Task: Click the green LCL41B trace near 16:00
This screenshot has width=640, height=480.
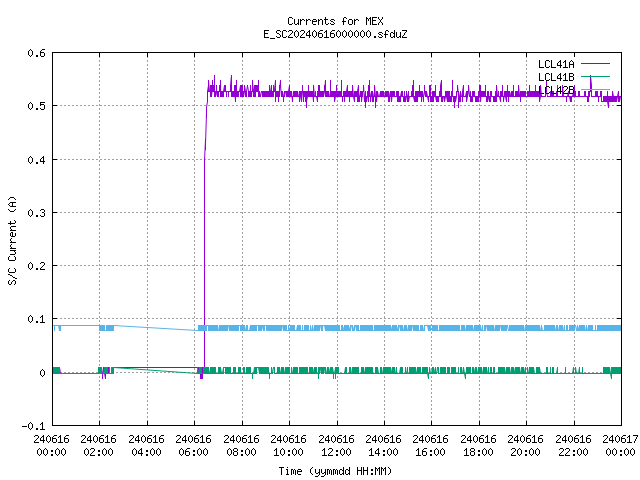Action: [x=431, y=370]
